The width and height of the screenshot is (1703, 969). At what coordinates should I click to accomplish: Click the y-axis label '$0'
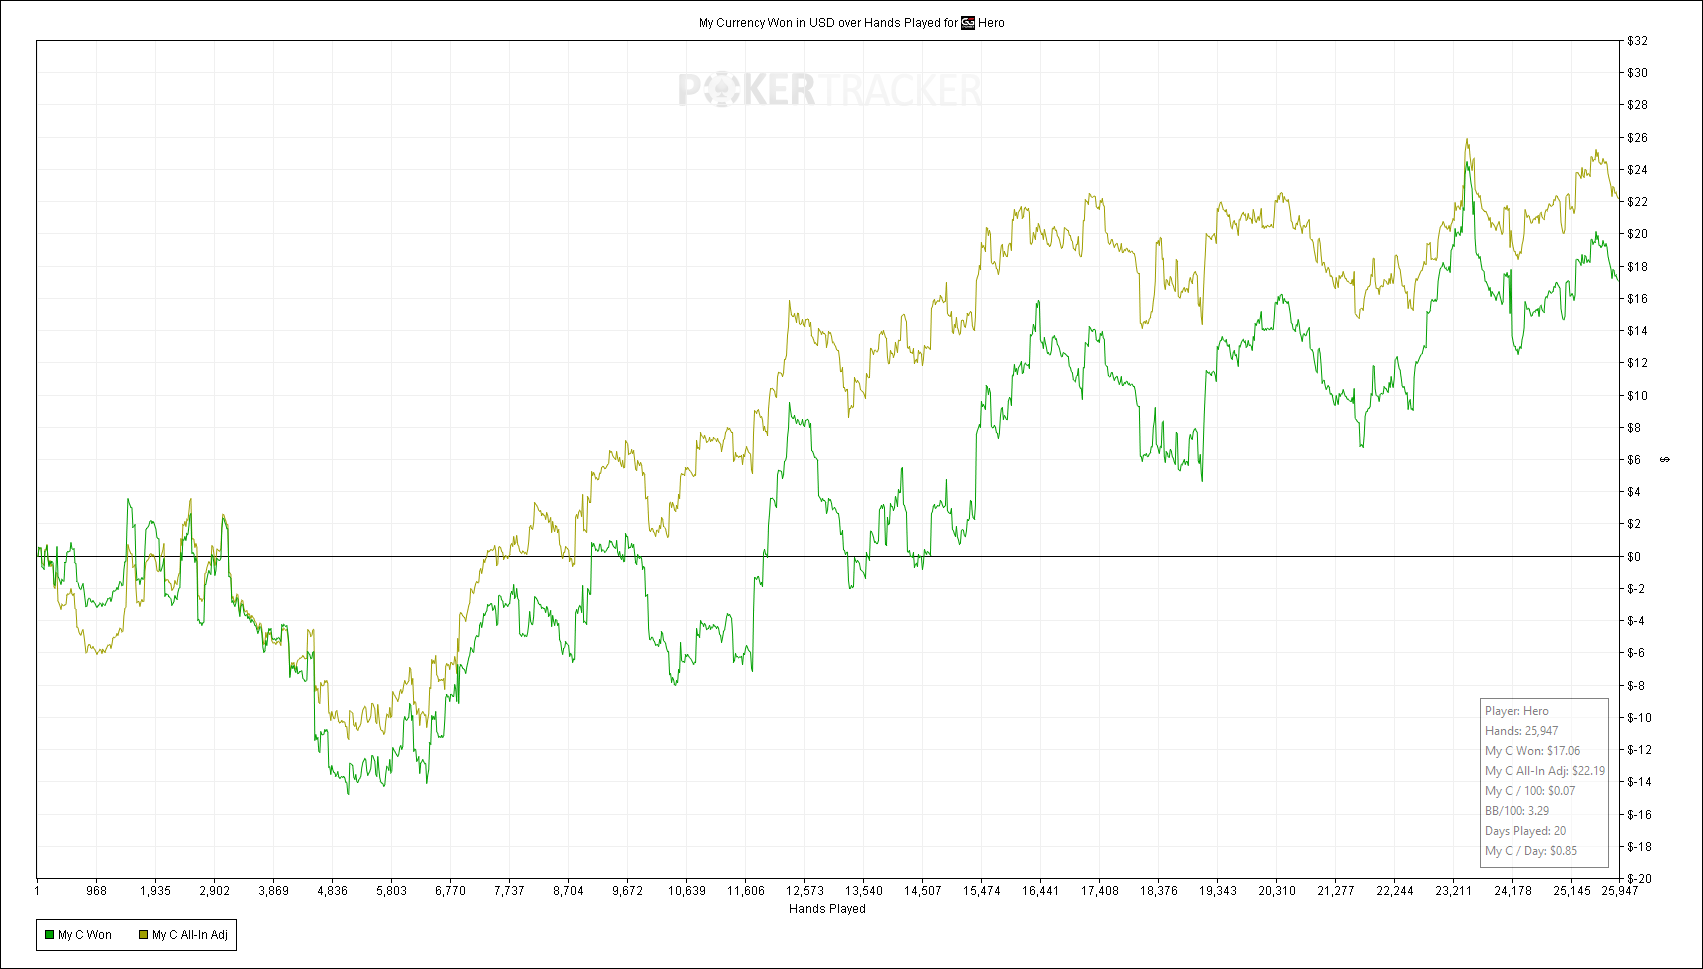[1634, 557]
